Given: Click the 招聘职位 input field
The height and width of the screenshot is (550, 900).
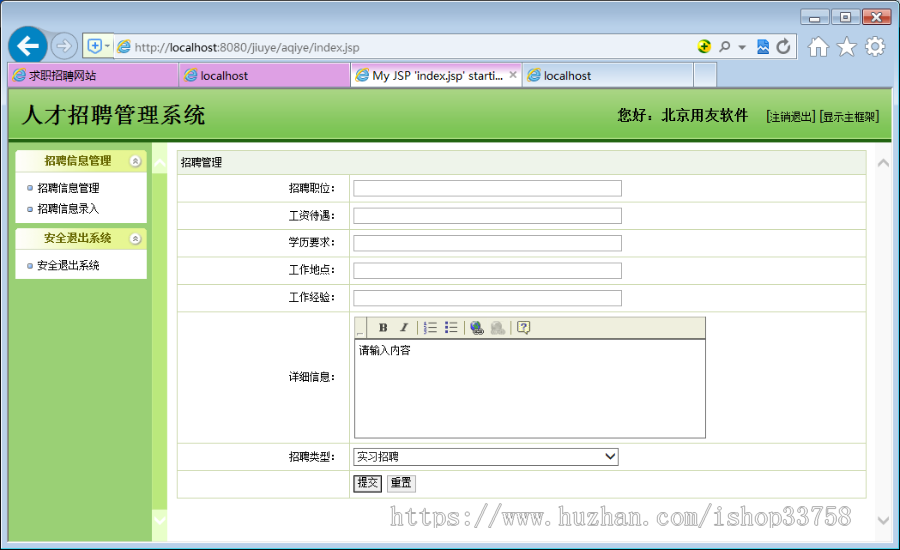Looking at the screenshot, I should (487, 188).
